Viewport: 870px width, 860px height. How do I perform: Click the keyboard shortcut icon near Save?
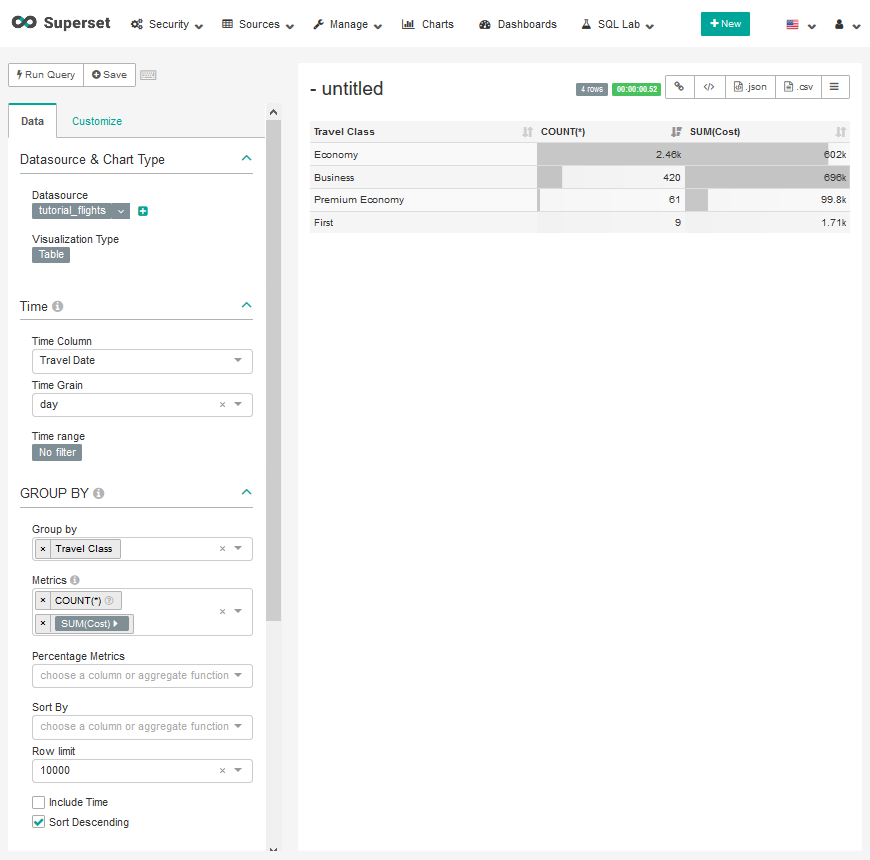pos(148,75)
